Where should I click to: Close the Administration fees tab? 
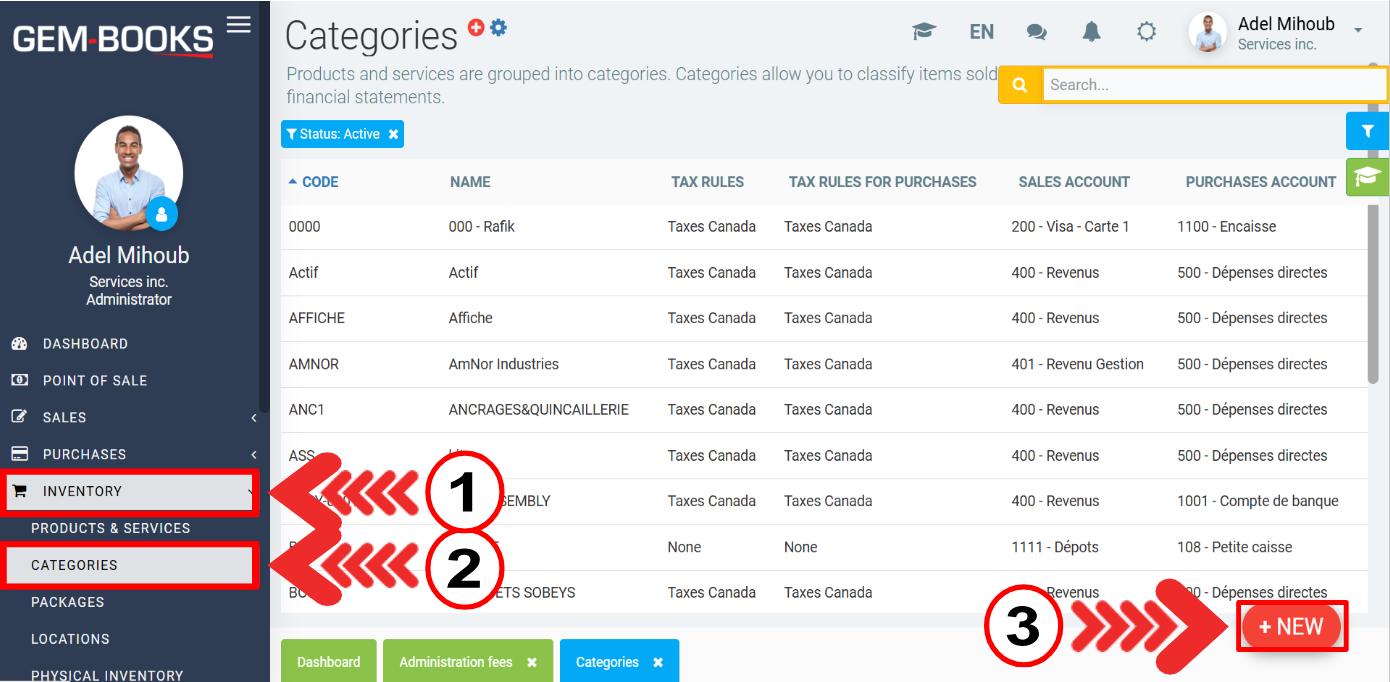click(x=532, y=662)
